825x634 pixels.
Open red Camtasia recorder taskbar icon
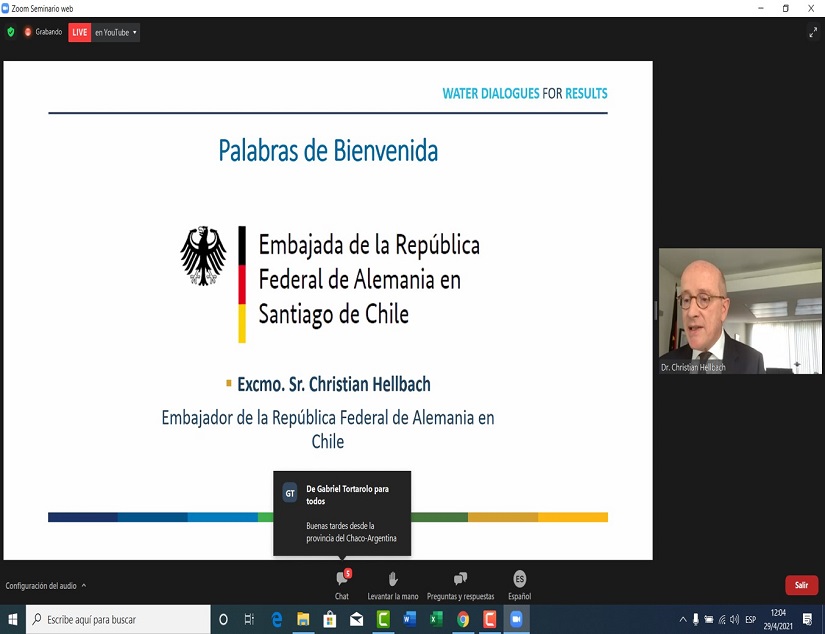[490, 619]
